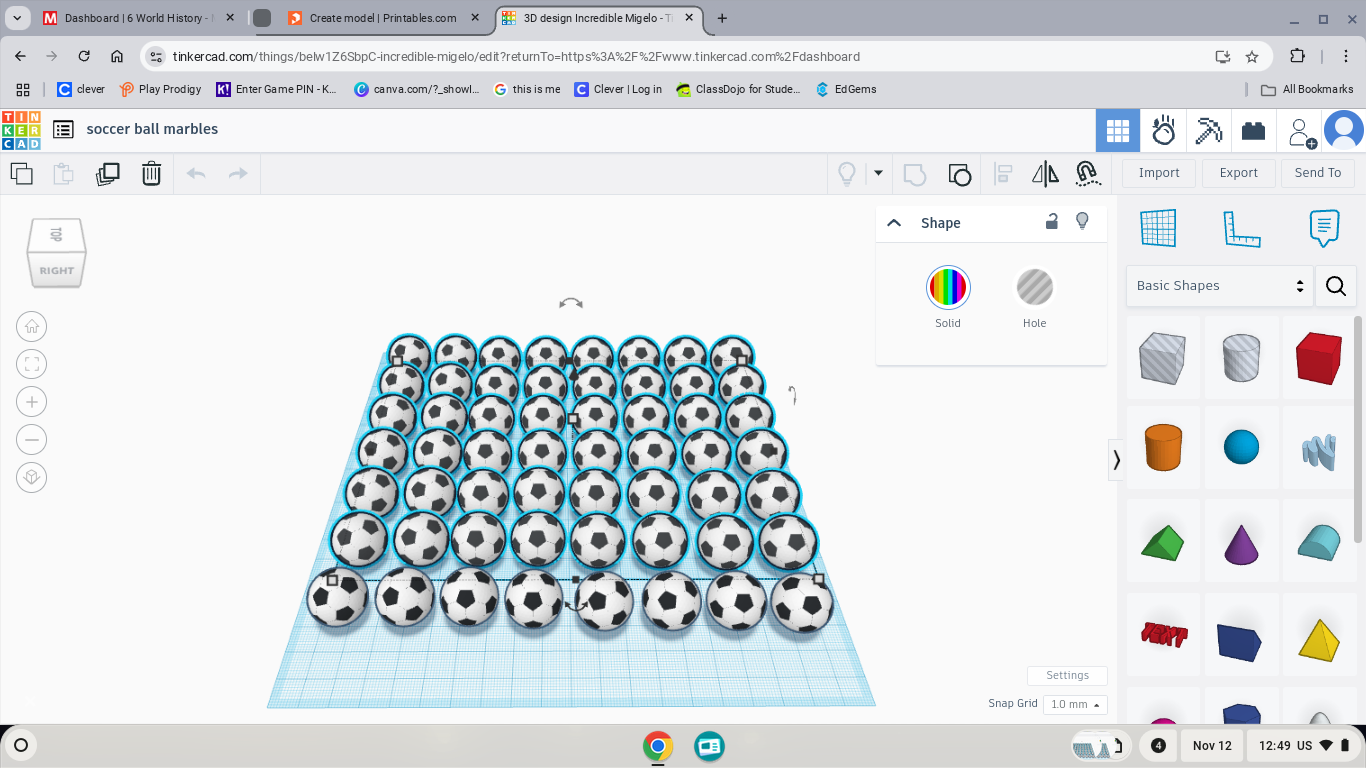Click the Align tool icon

[1003, 174]
